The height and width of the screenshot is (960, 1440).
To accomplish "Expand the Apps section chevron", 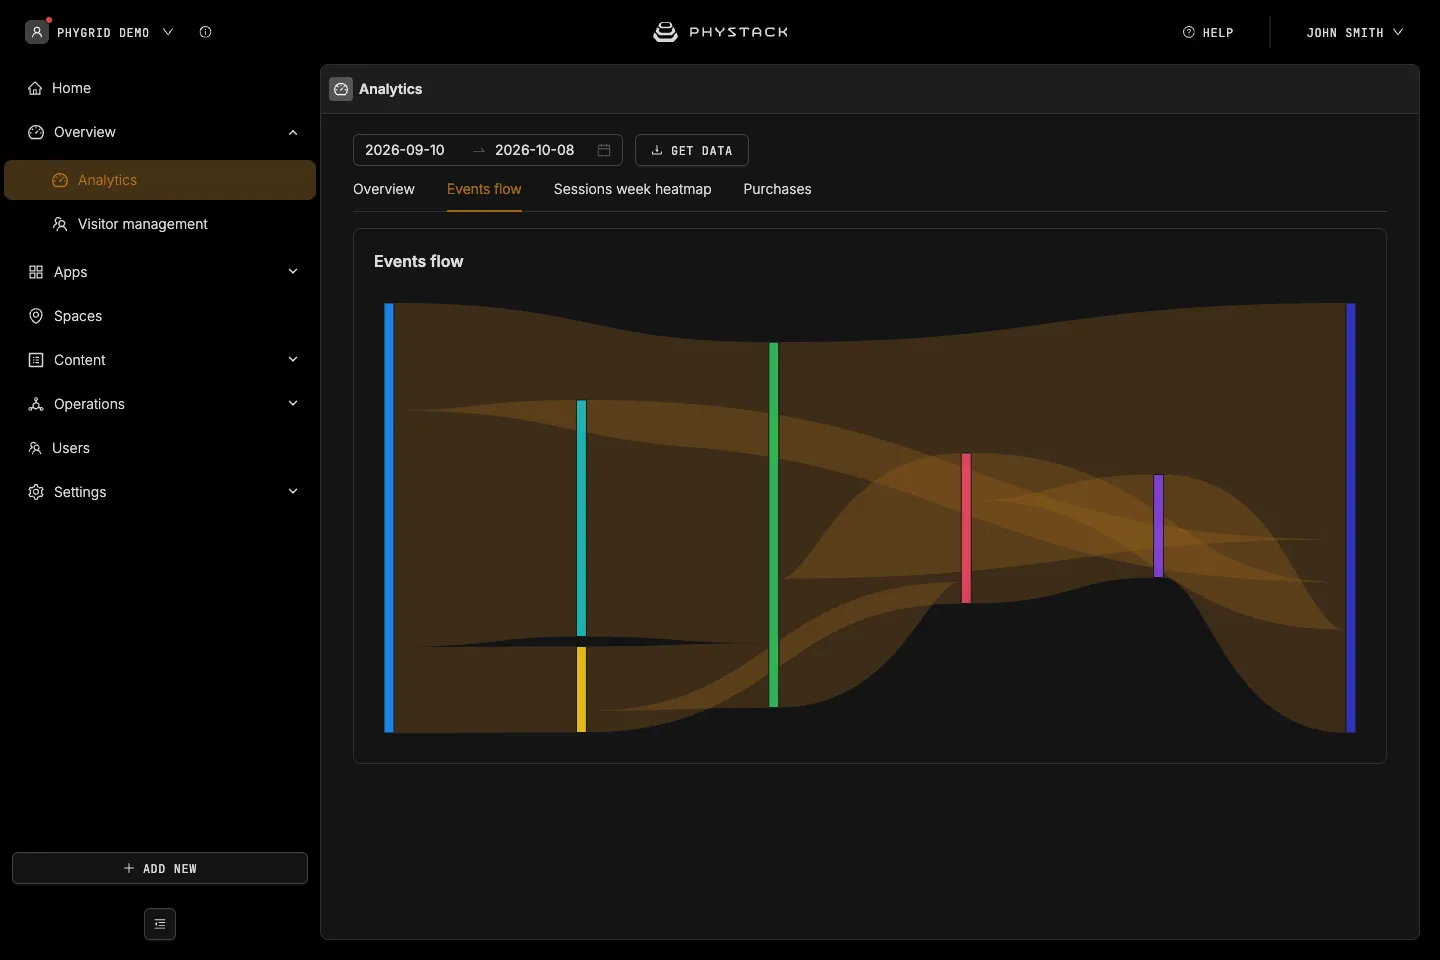I will 293,272.
